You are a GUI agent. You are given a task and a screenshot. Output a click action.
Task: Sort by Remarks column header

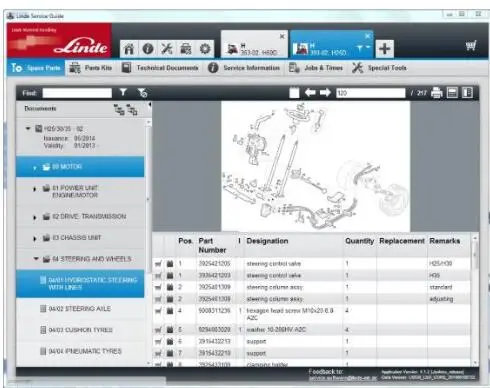[444, 241]
